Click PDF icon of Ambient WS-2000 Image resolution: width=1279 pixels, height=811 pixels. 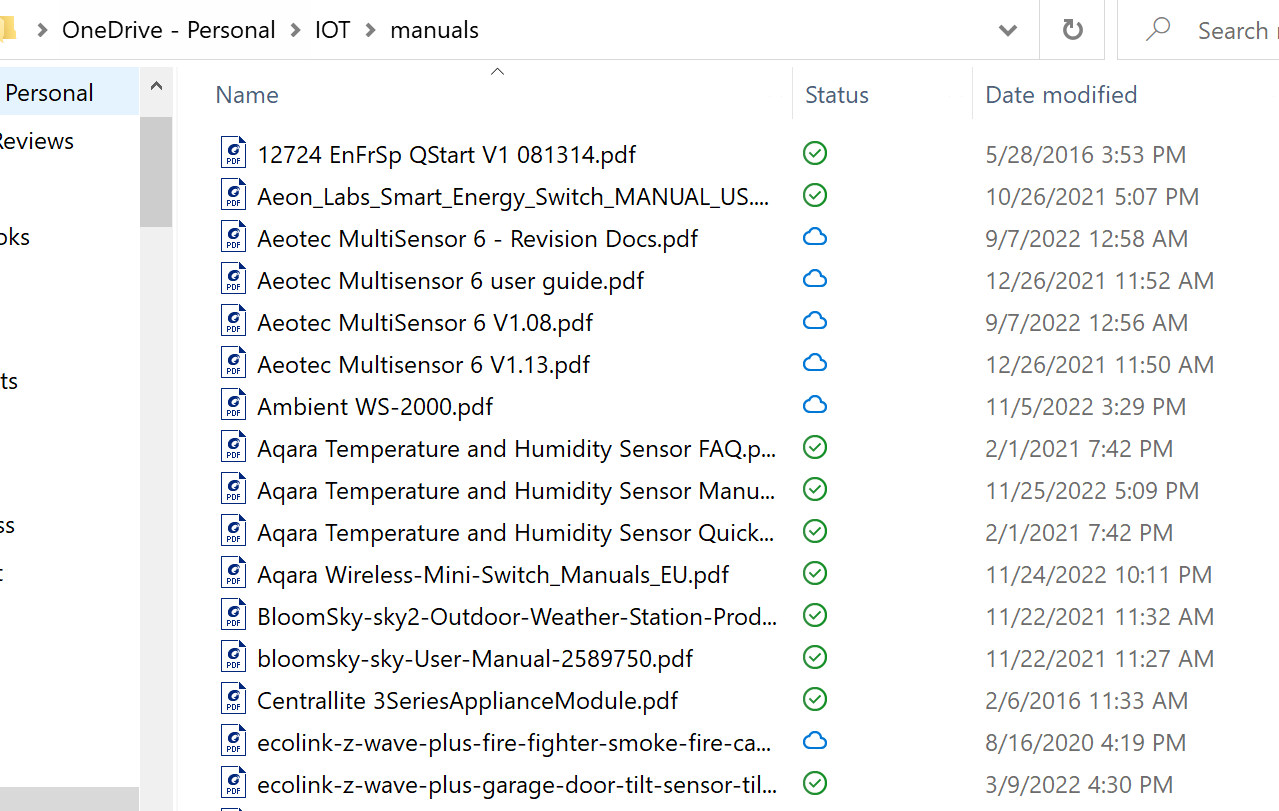coord(233,405)
